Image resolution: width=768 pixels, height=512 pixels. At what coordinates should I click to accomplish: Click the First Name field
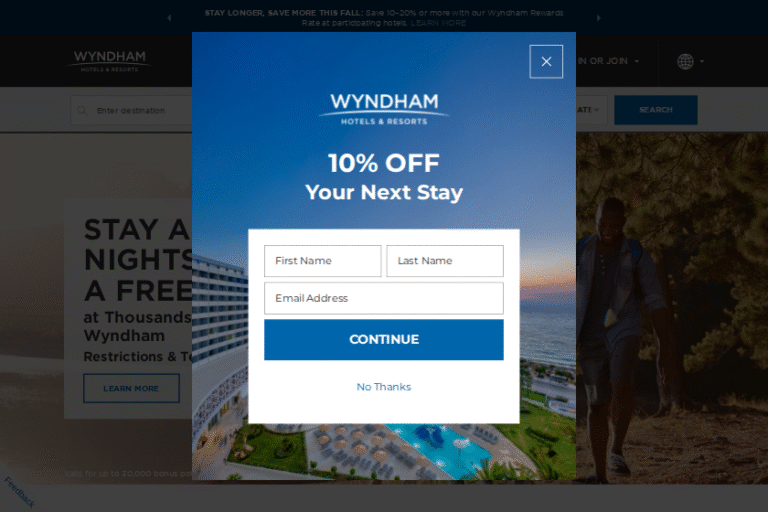click(x=322, y=261)
